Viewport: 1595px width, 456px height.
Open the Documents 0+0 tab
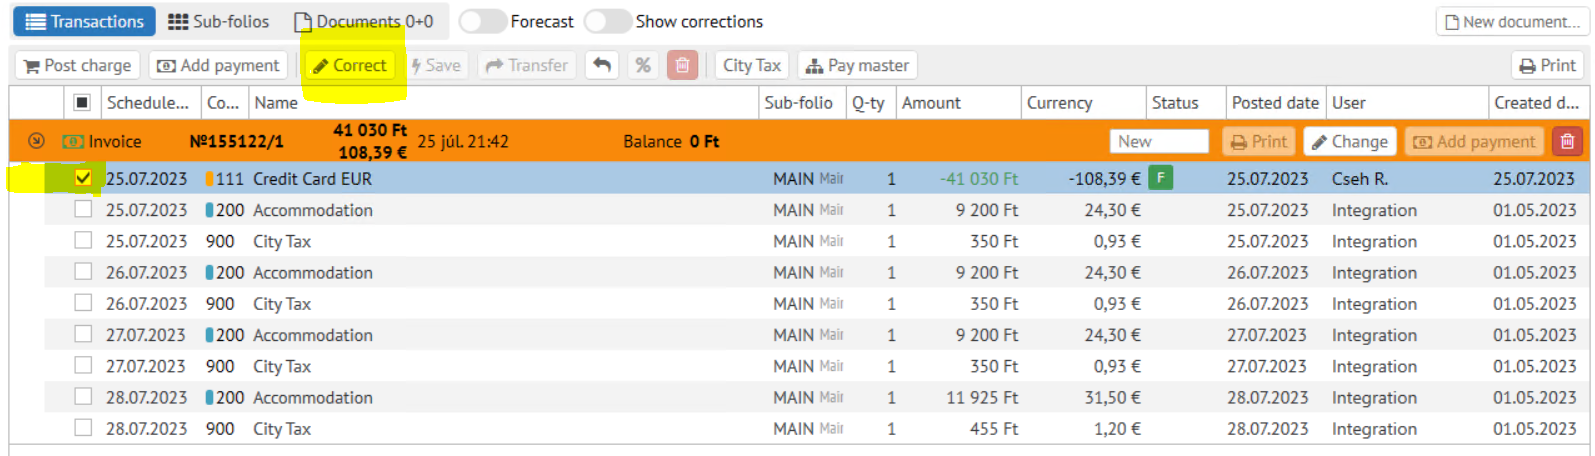point(364,21)
